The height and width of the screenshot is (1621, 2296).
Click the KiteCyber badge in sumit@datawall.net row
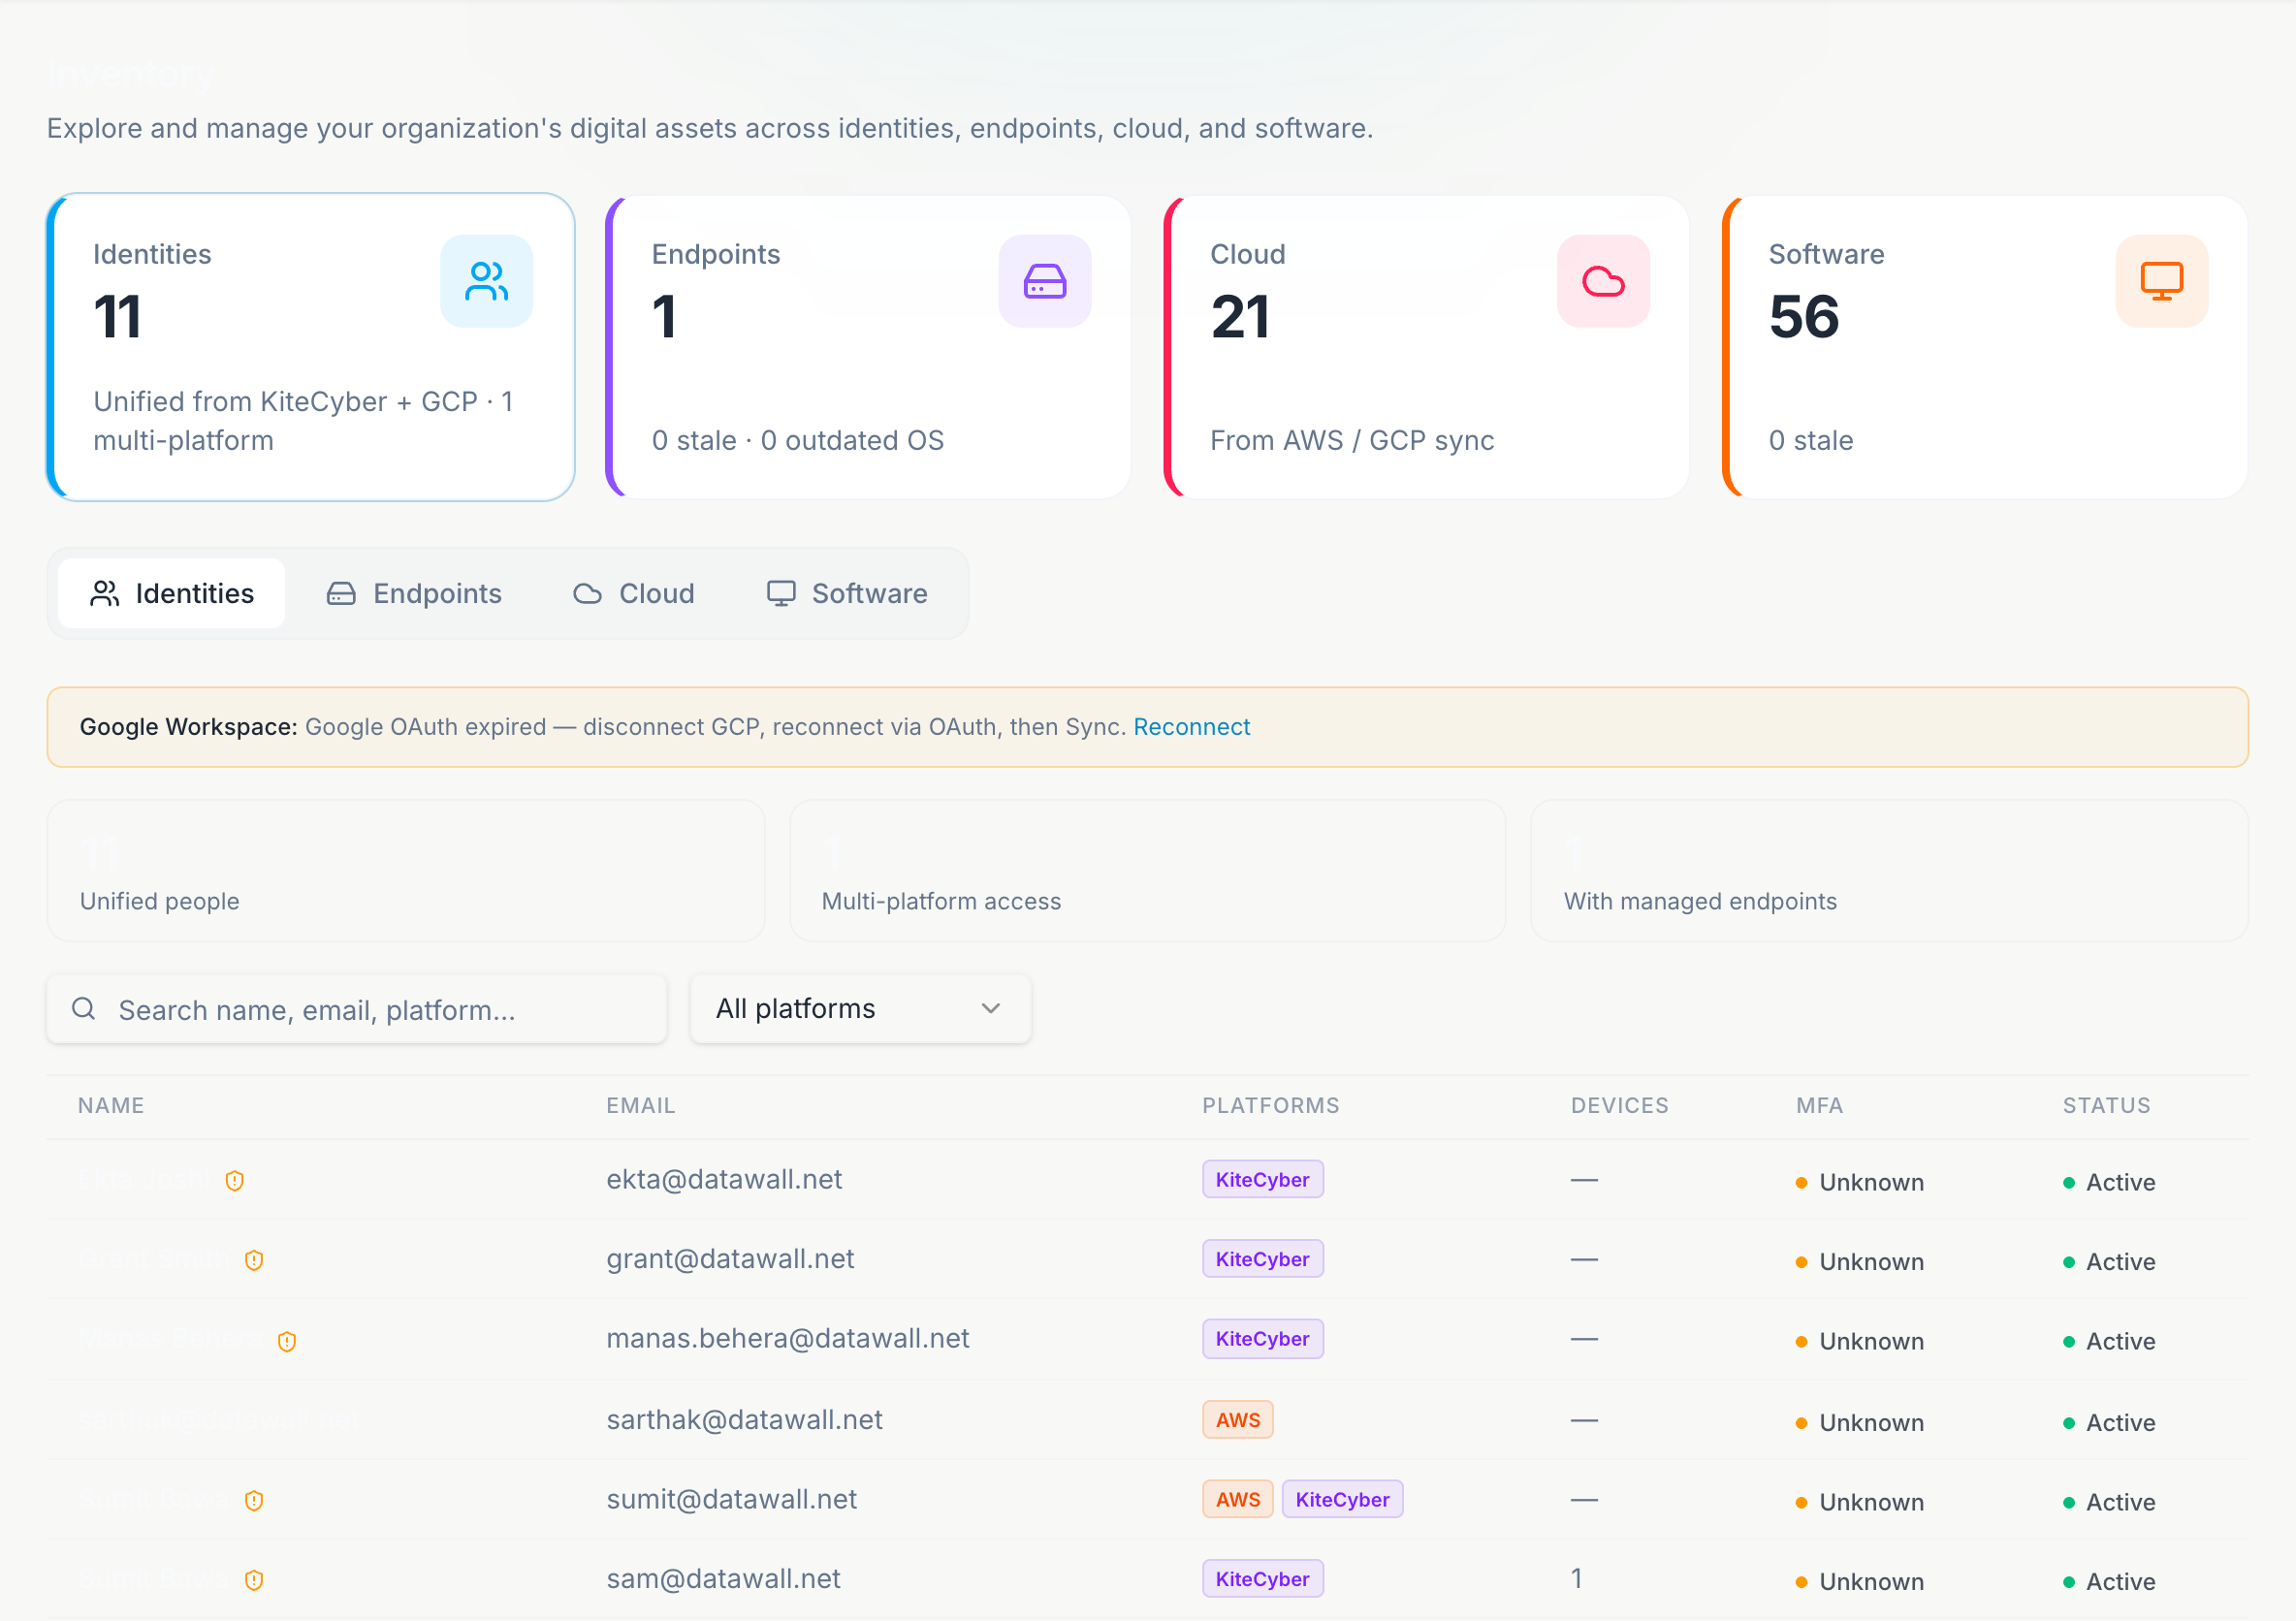tap(1342, 1499)
